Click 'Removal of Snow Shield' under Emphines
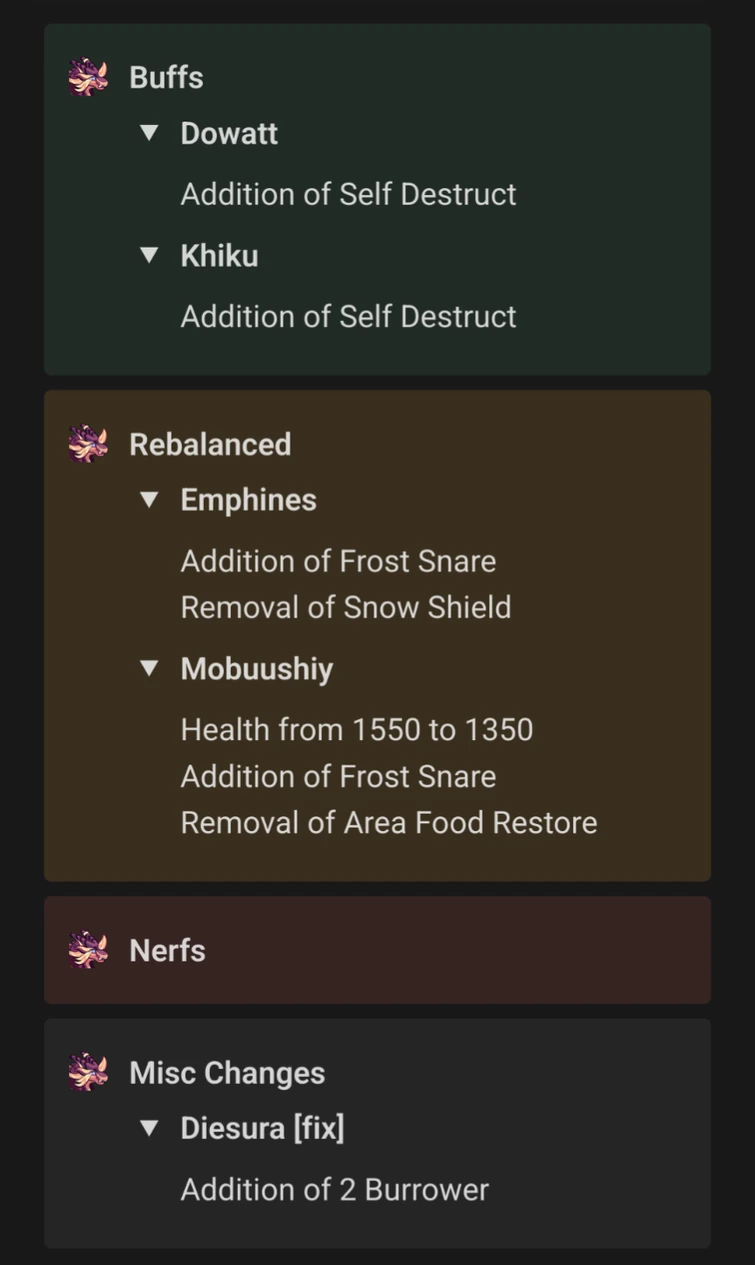The width and height of the screenshot is (755, 1265). coord(345,607)
